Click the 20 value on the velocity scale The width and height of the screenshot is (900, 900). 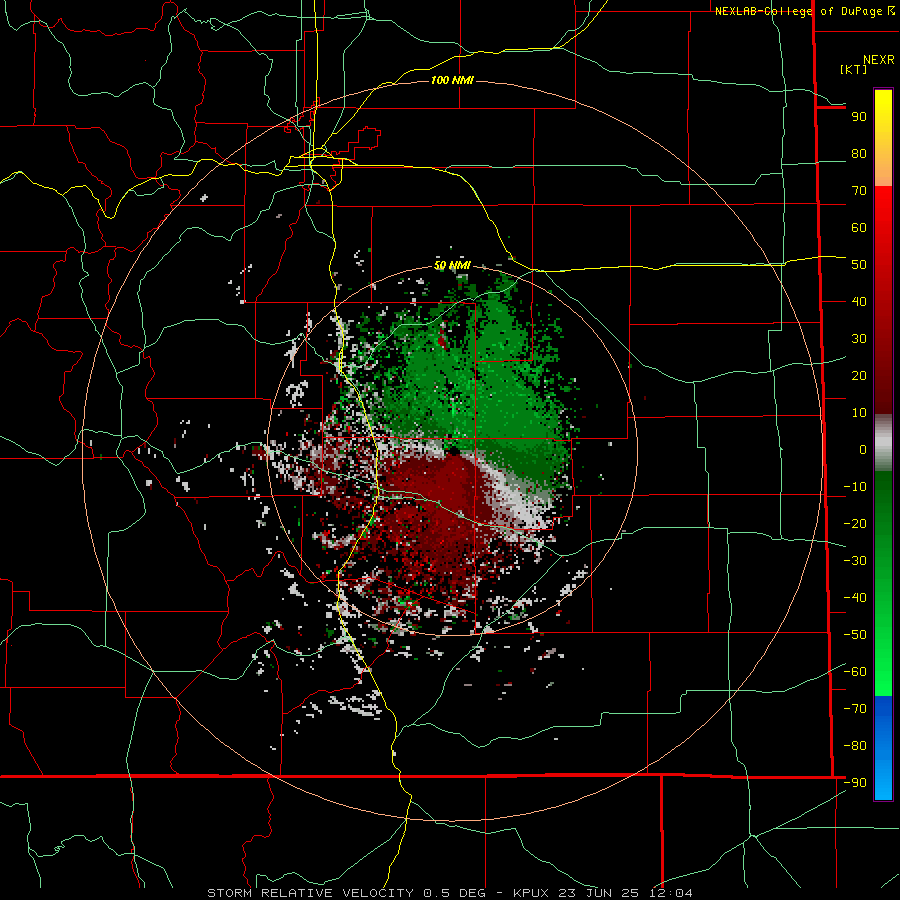point(859,376)
